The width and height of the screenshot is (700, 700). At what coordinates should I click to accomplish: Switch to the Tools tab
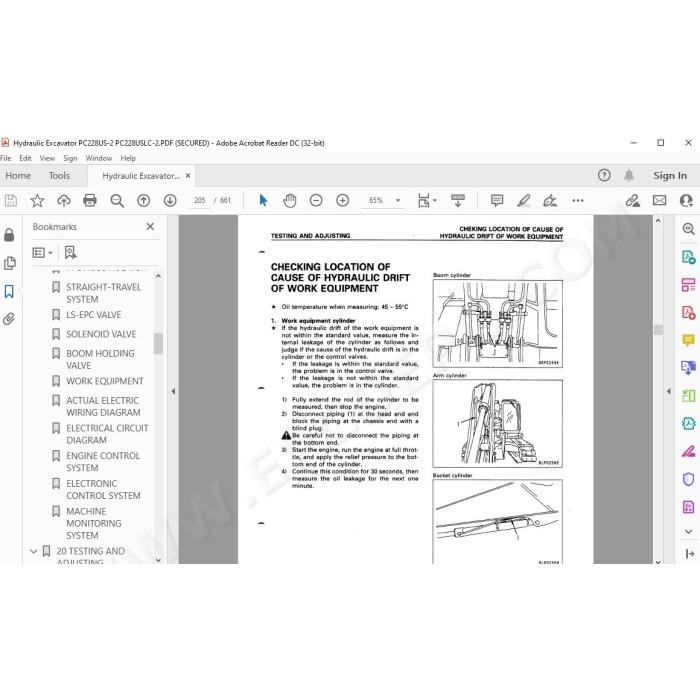59,175
